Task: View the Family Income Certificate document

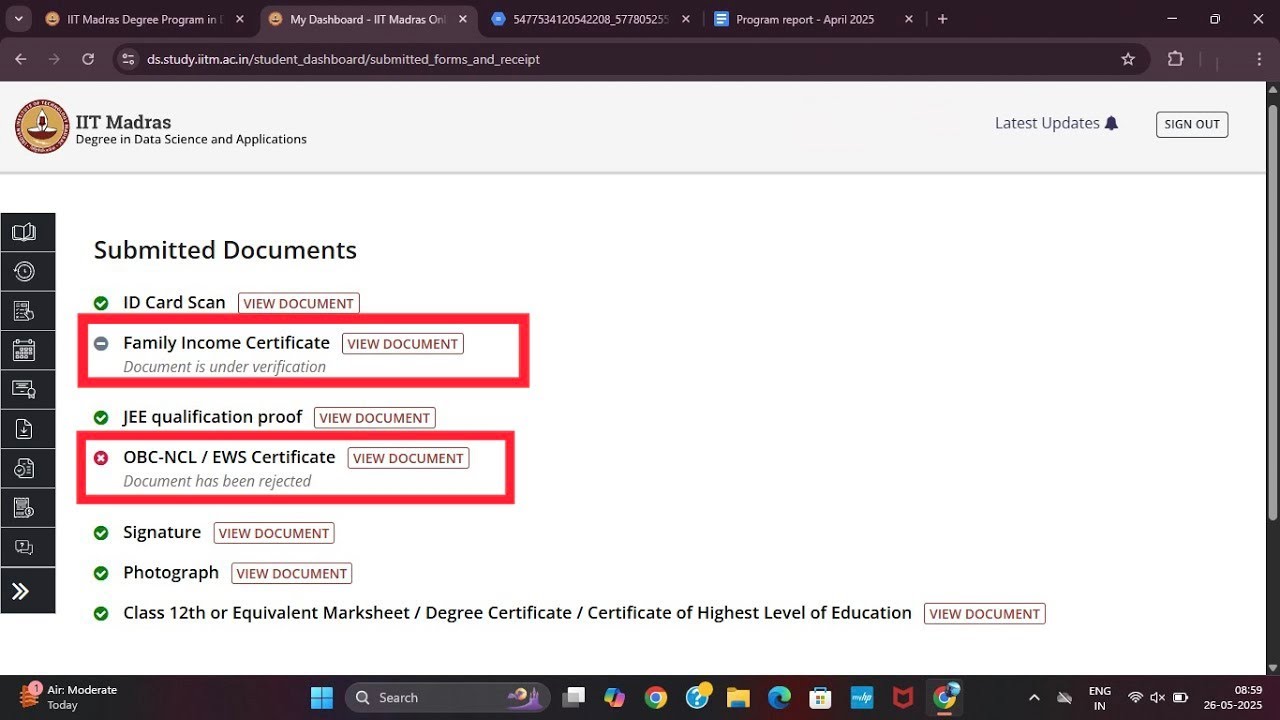Action: tap(403, 343)
